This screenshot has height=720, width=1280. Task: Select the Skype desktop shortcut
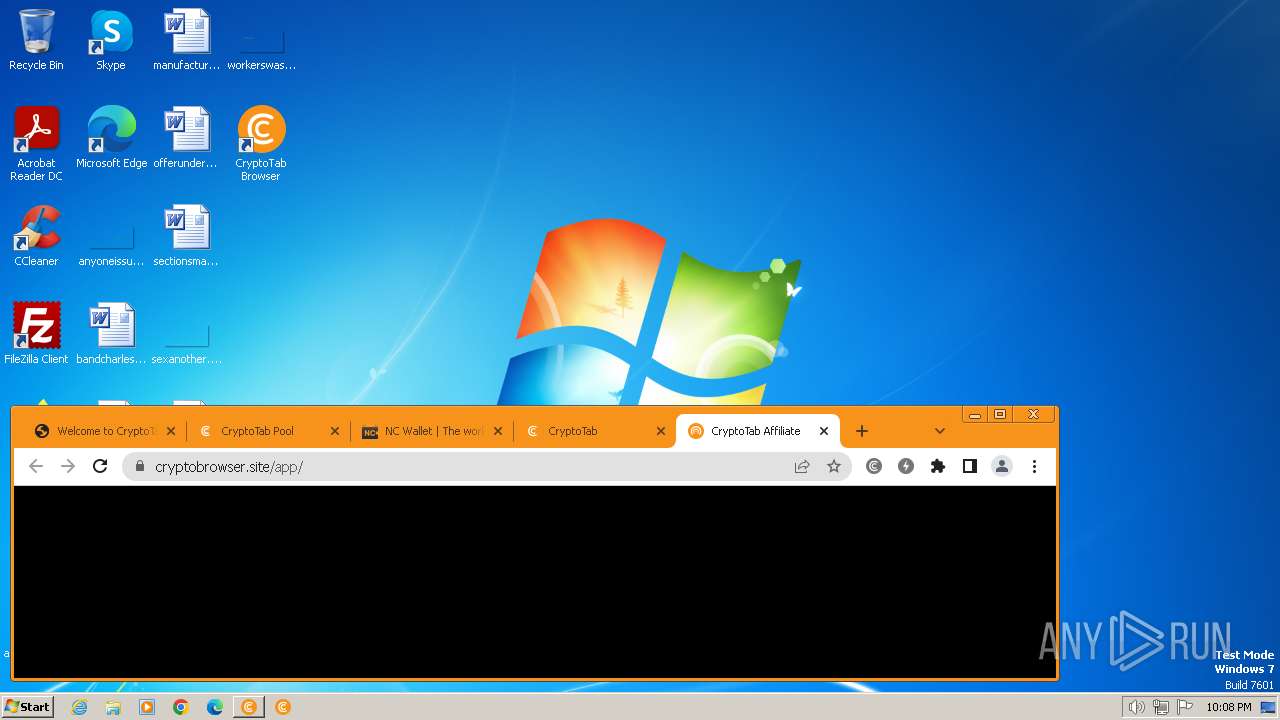[111, 40]
